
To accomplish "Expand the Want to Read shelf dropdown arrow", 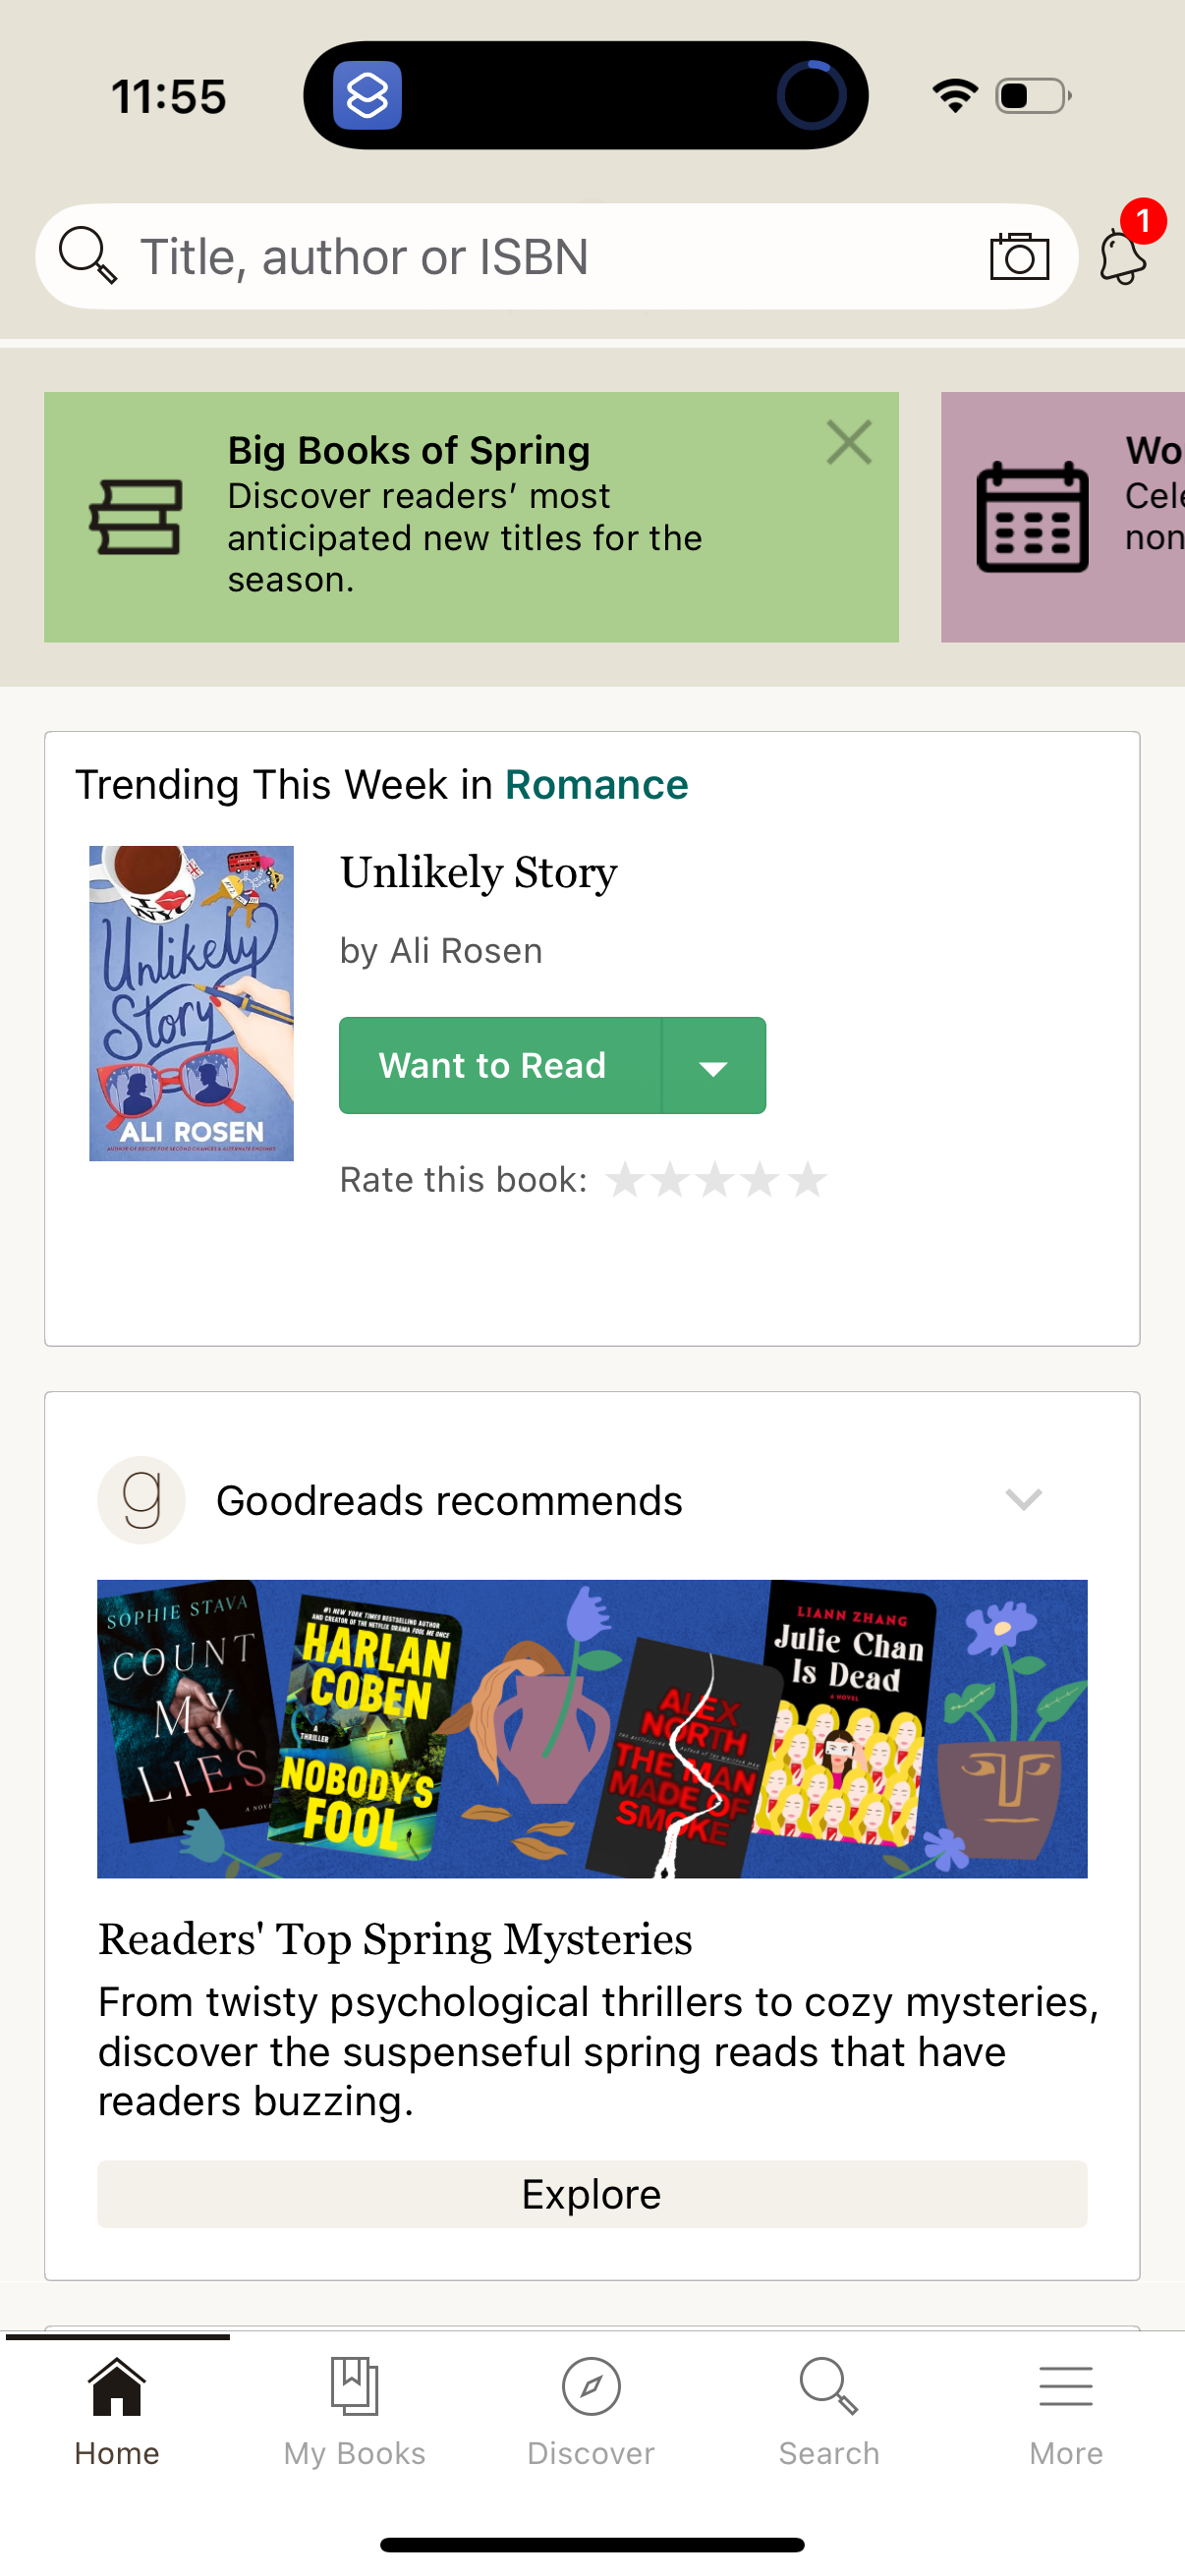I will [x=713, y=1065].
